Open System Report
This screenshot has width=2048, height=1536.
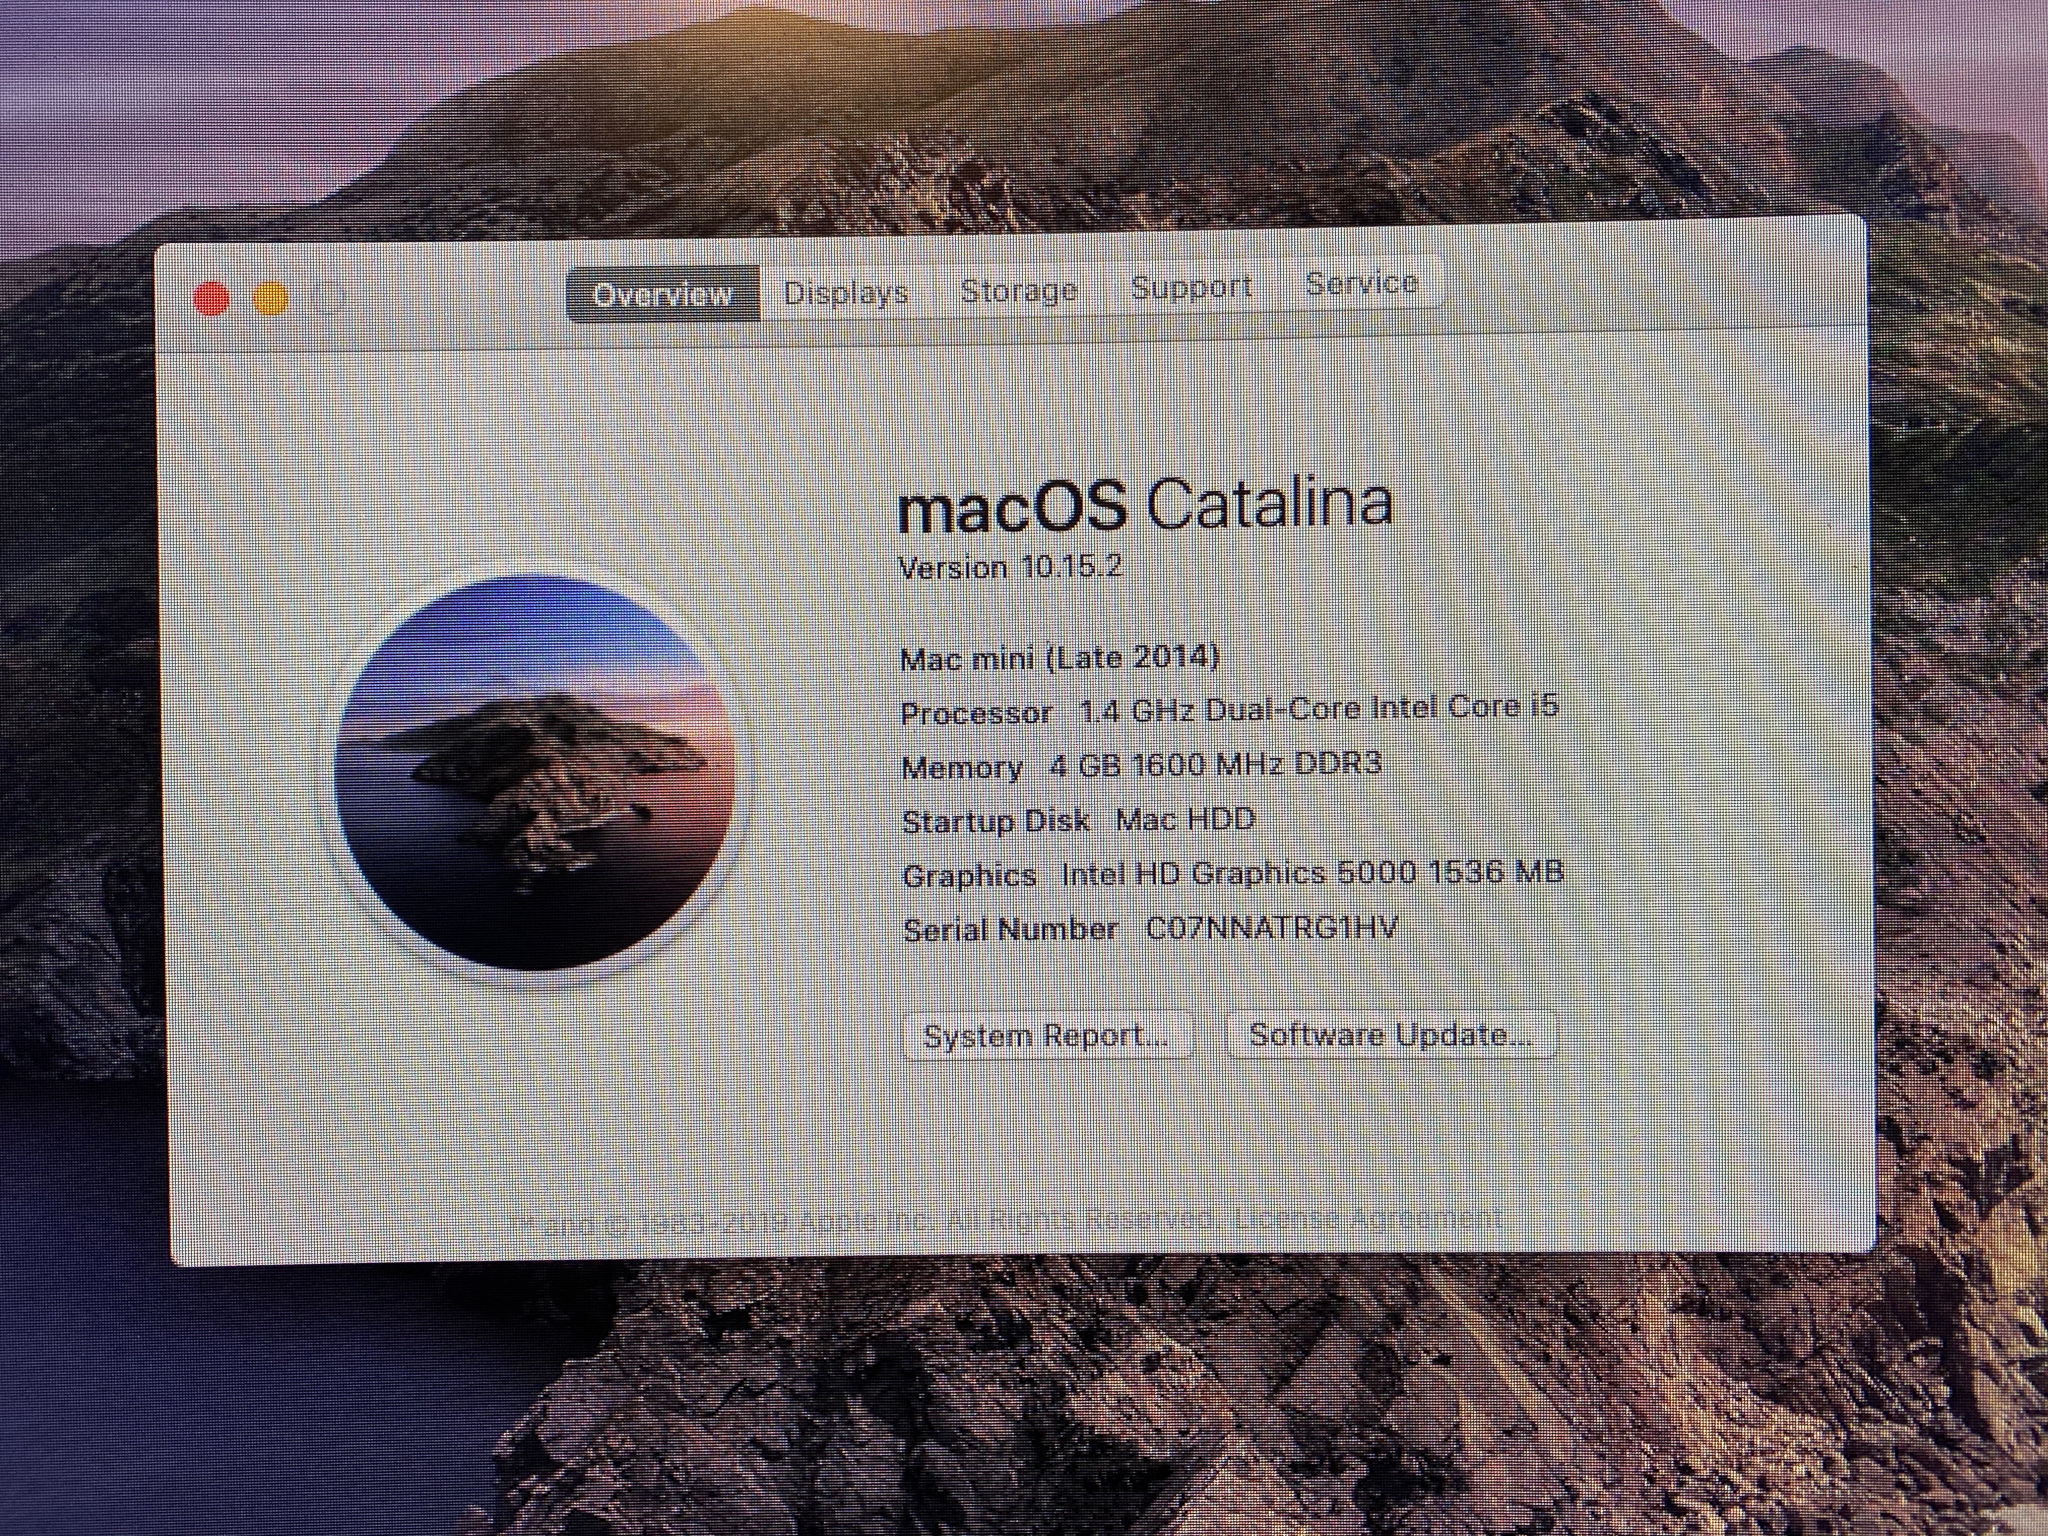(x=1046, y=1036)
